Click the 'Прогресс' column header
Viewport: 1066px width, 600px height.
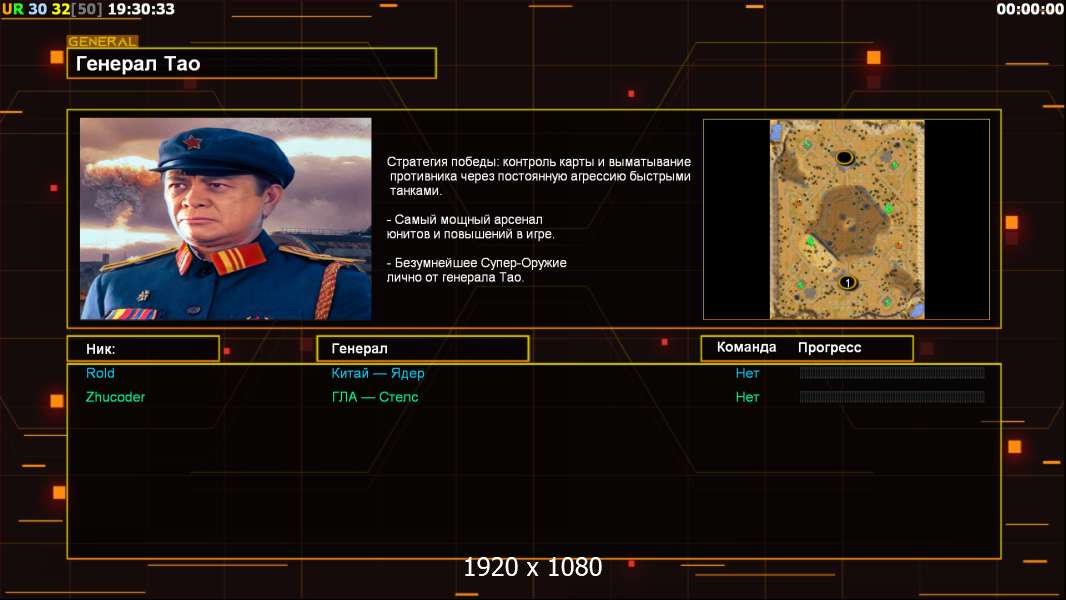[829, 347]
